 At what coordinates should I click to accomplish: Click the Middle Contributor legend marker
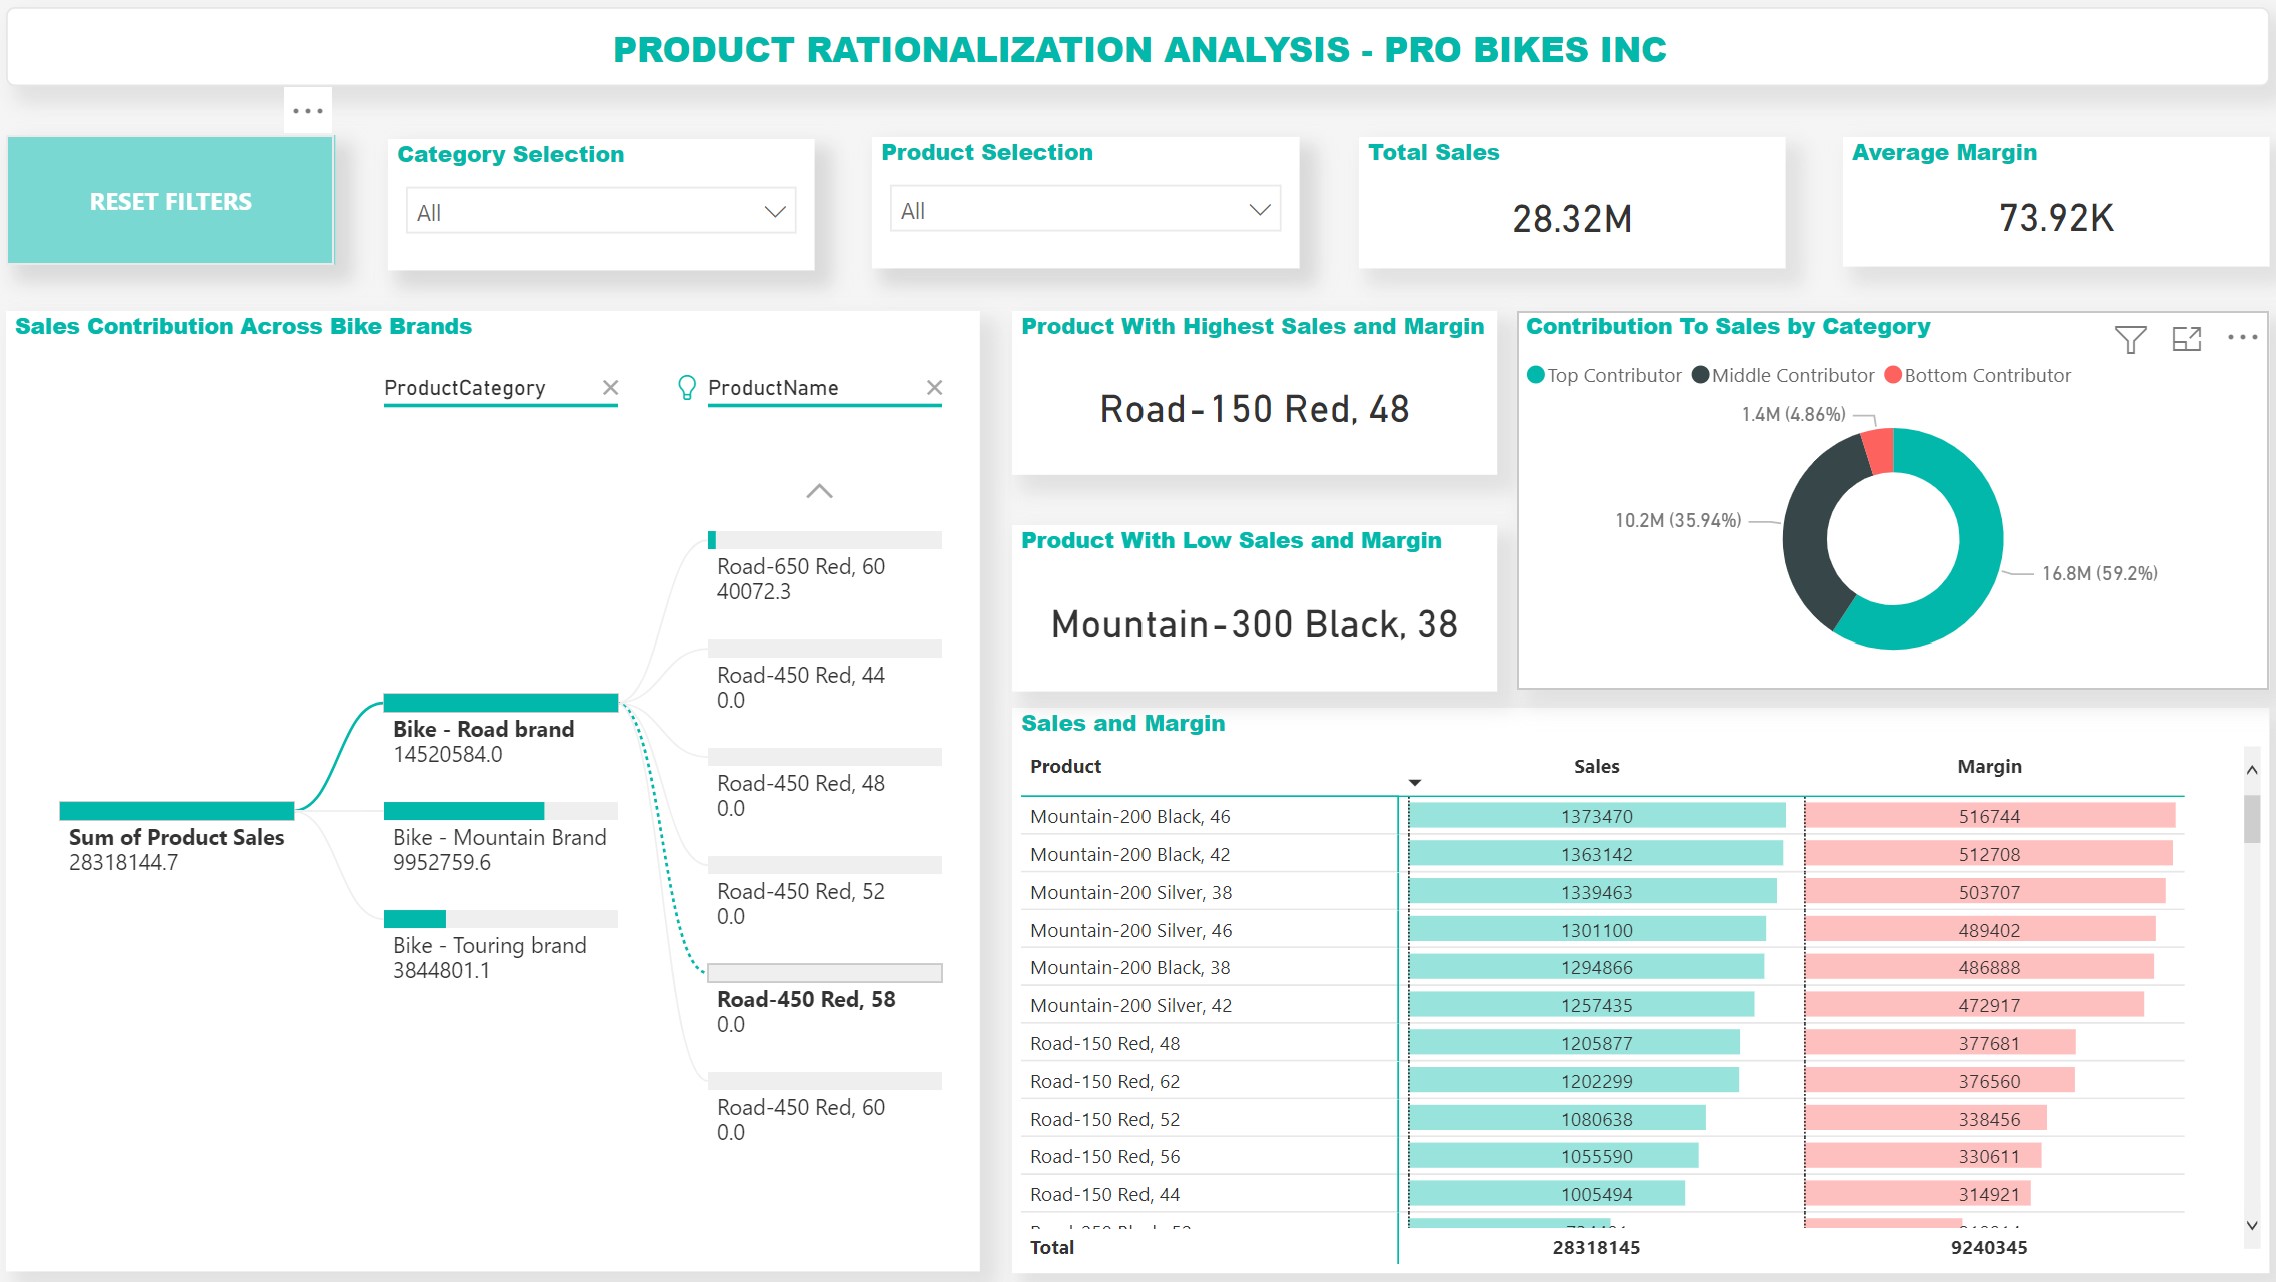[x=1700, y=375]
